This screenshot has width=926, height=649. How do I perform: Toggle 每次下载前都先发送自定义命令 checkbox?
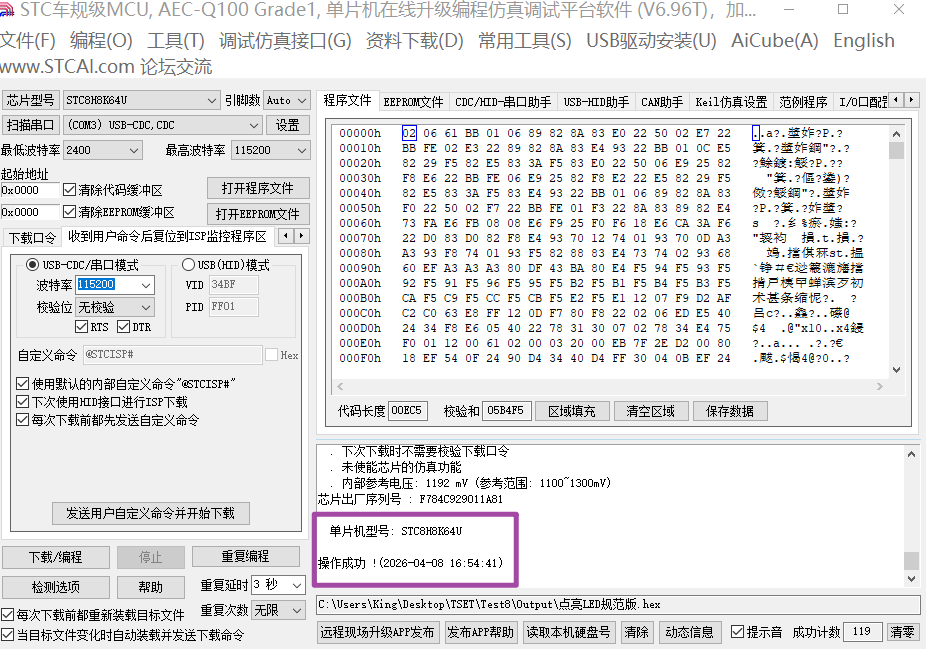point(22,420)
